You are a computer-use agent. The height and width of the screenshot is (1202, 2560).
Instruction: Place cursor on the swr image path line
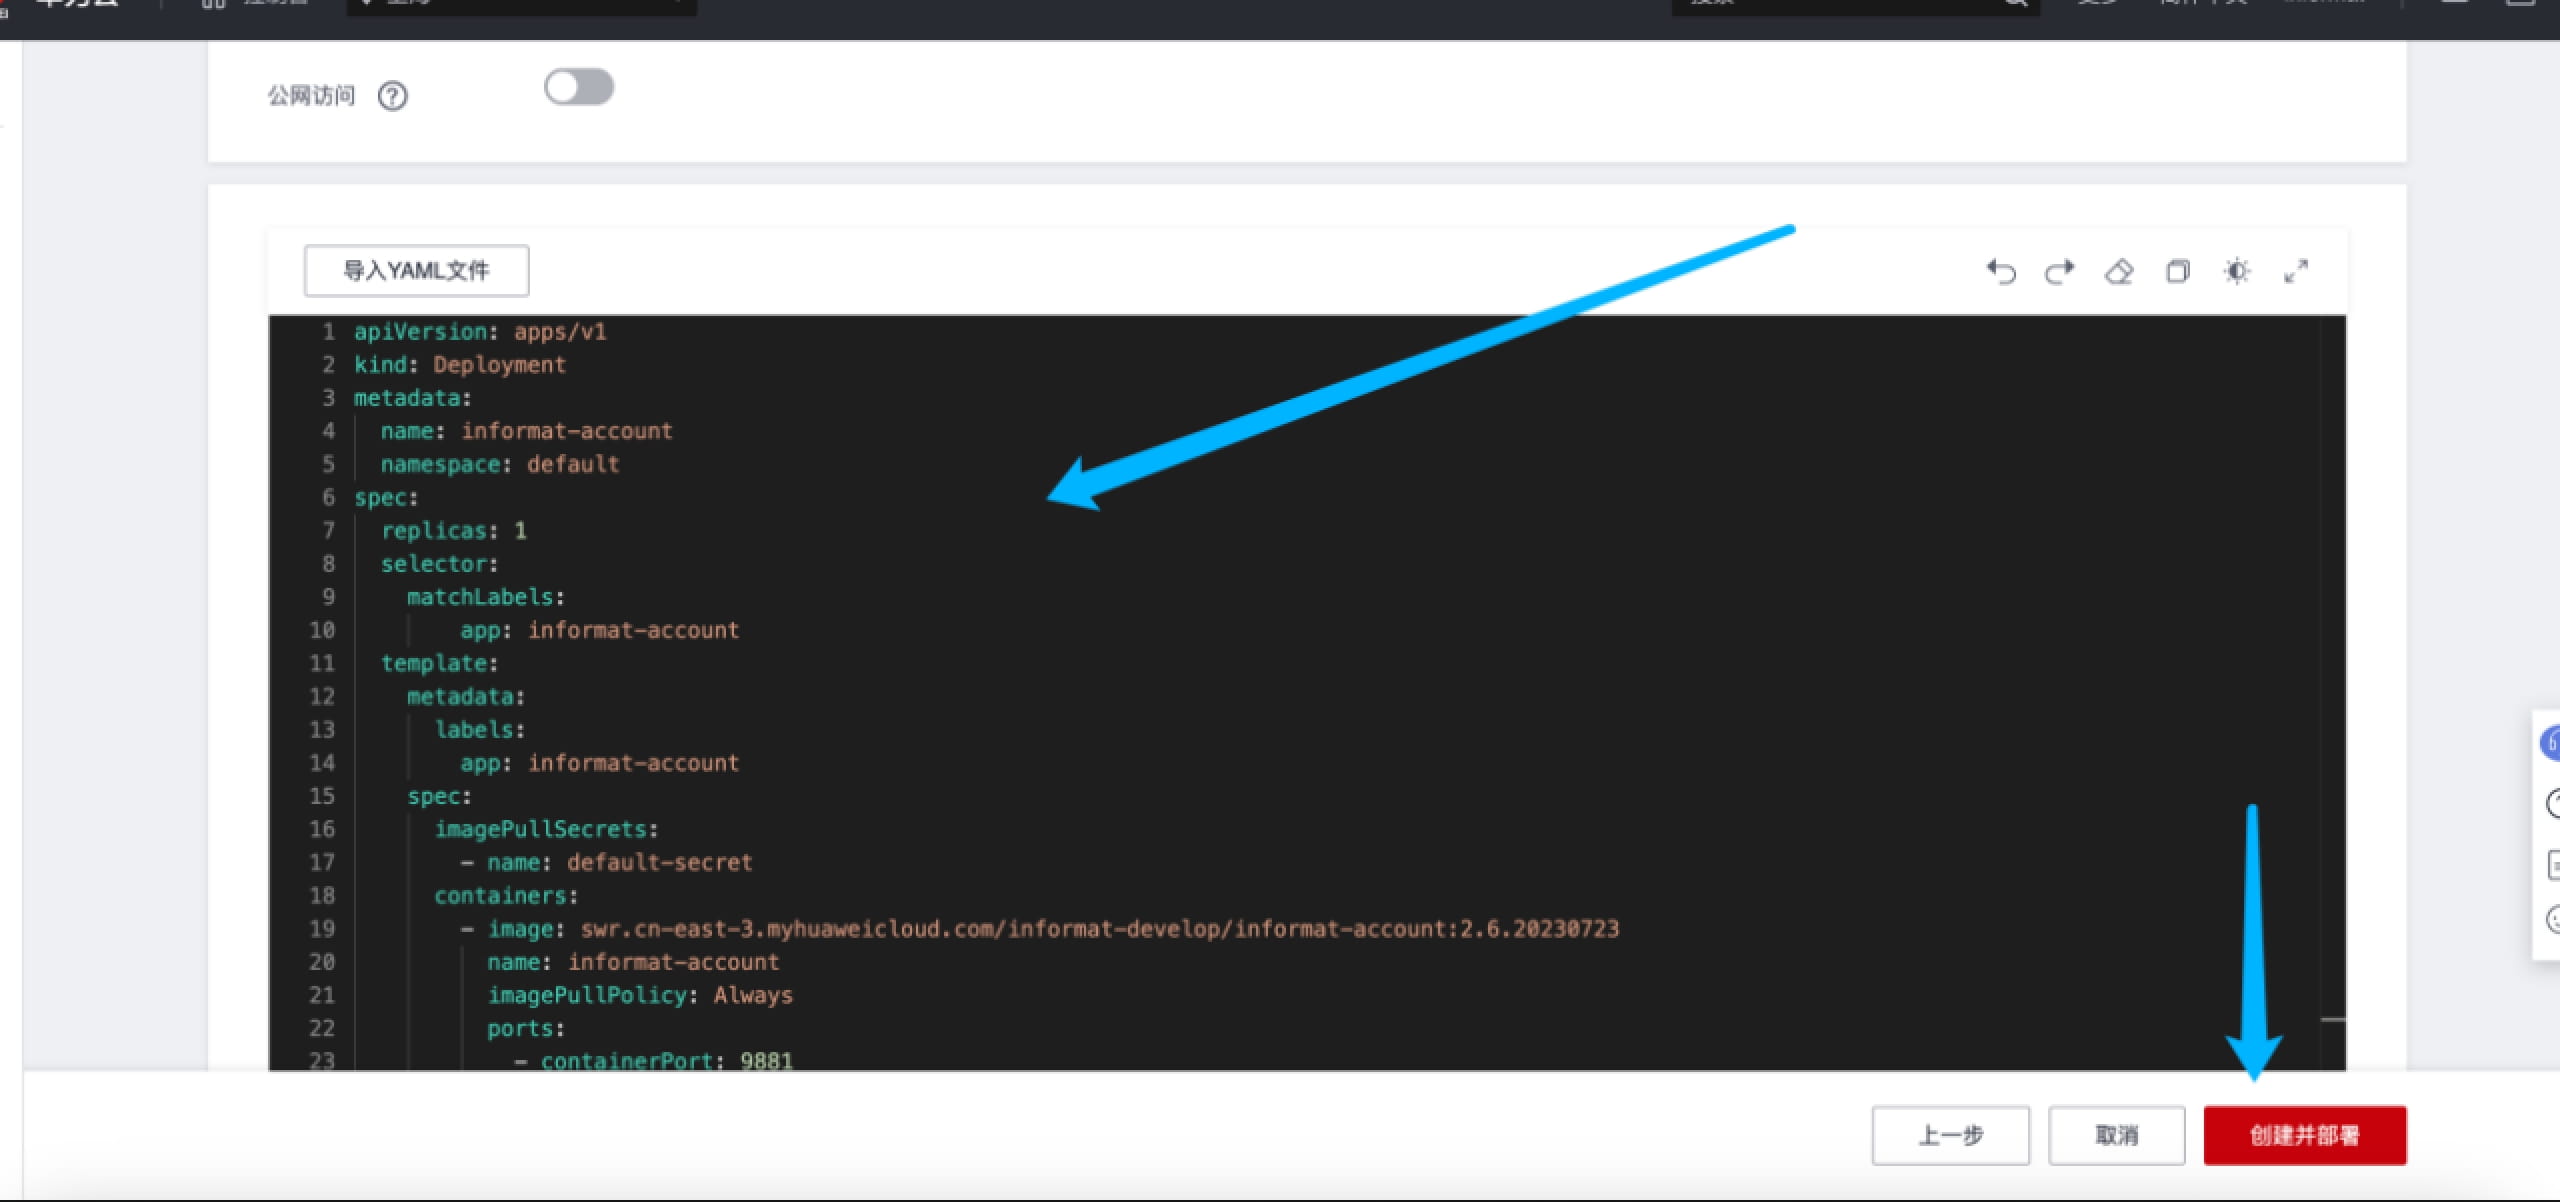[1098, 929]
